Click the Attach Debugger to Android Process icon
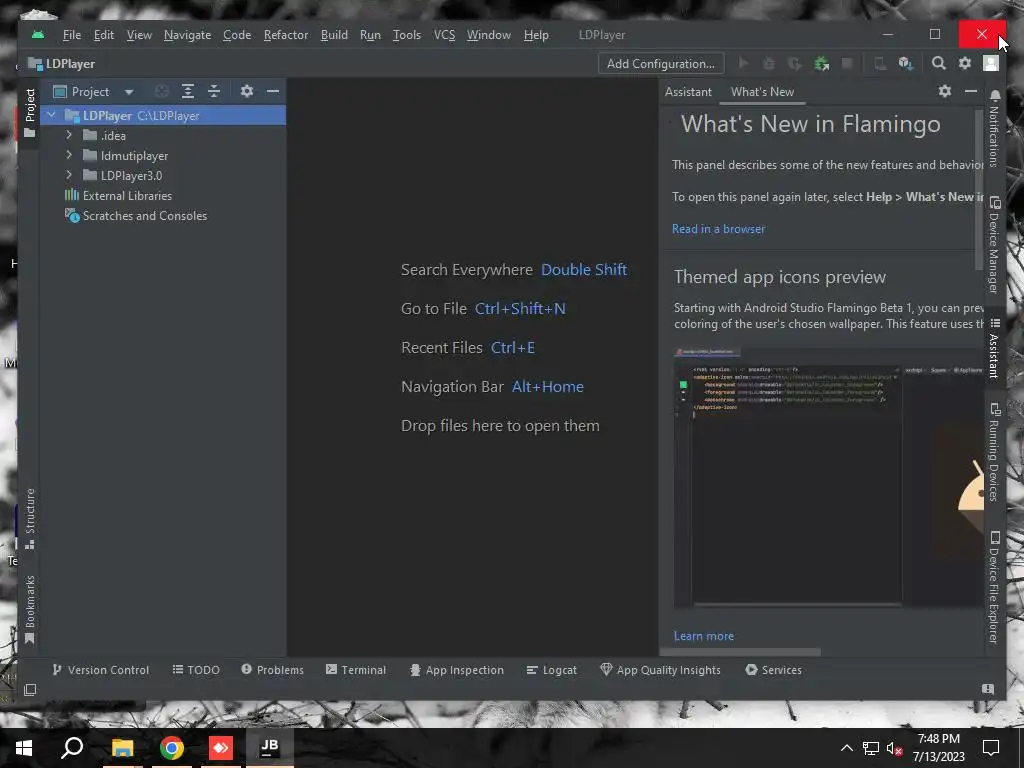This screenshot has height=768, width=1024. point(822,63)
